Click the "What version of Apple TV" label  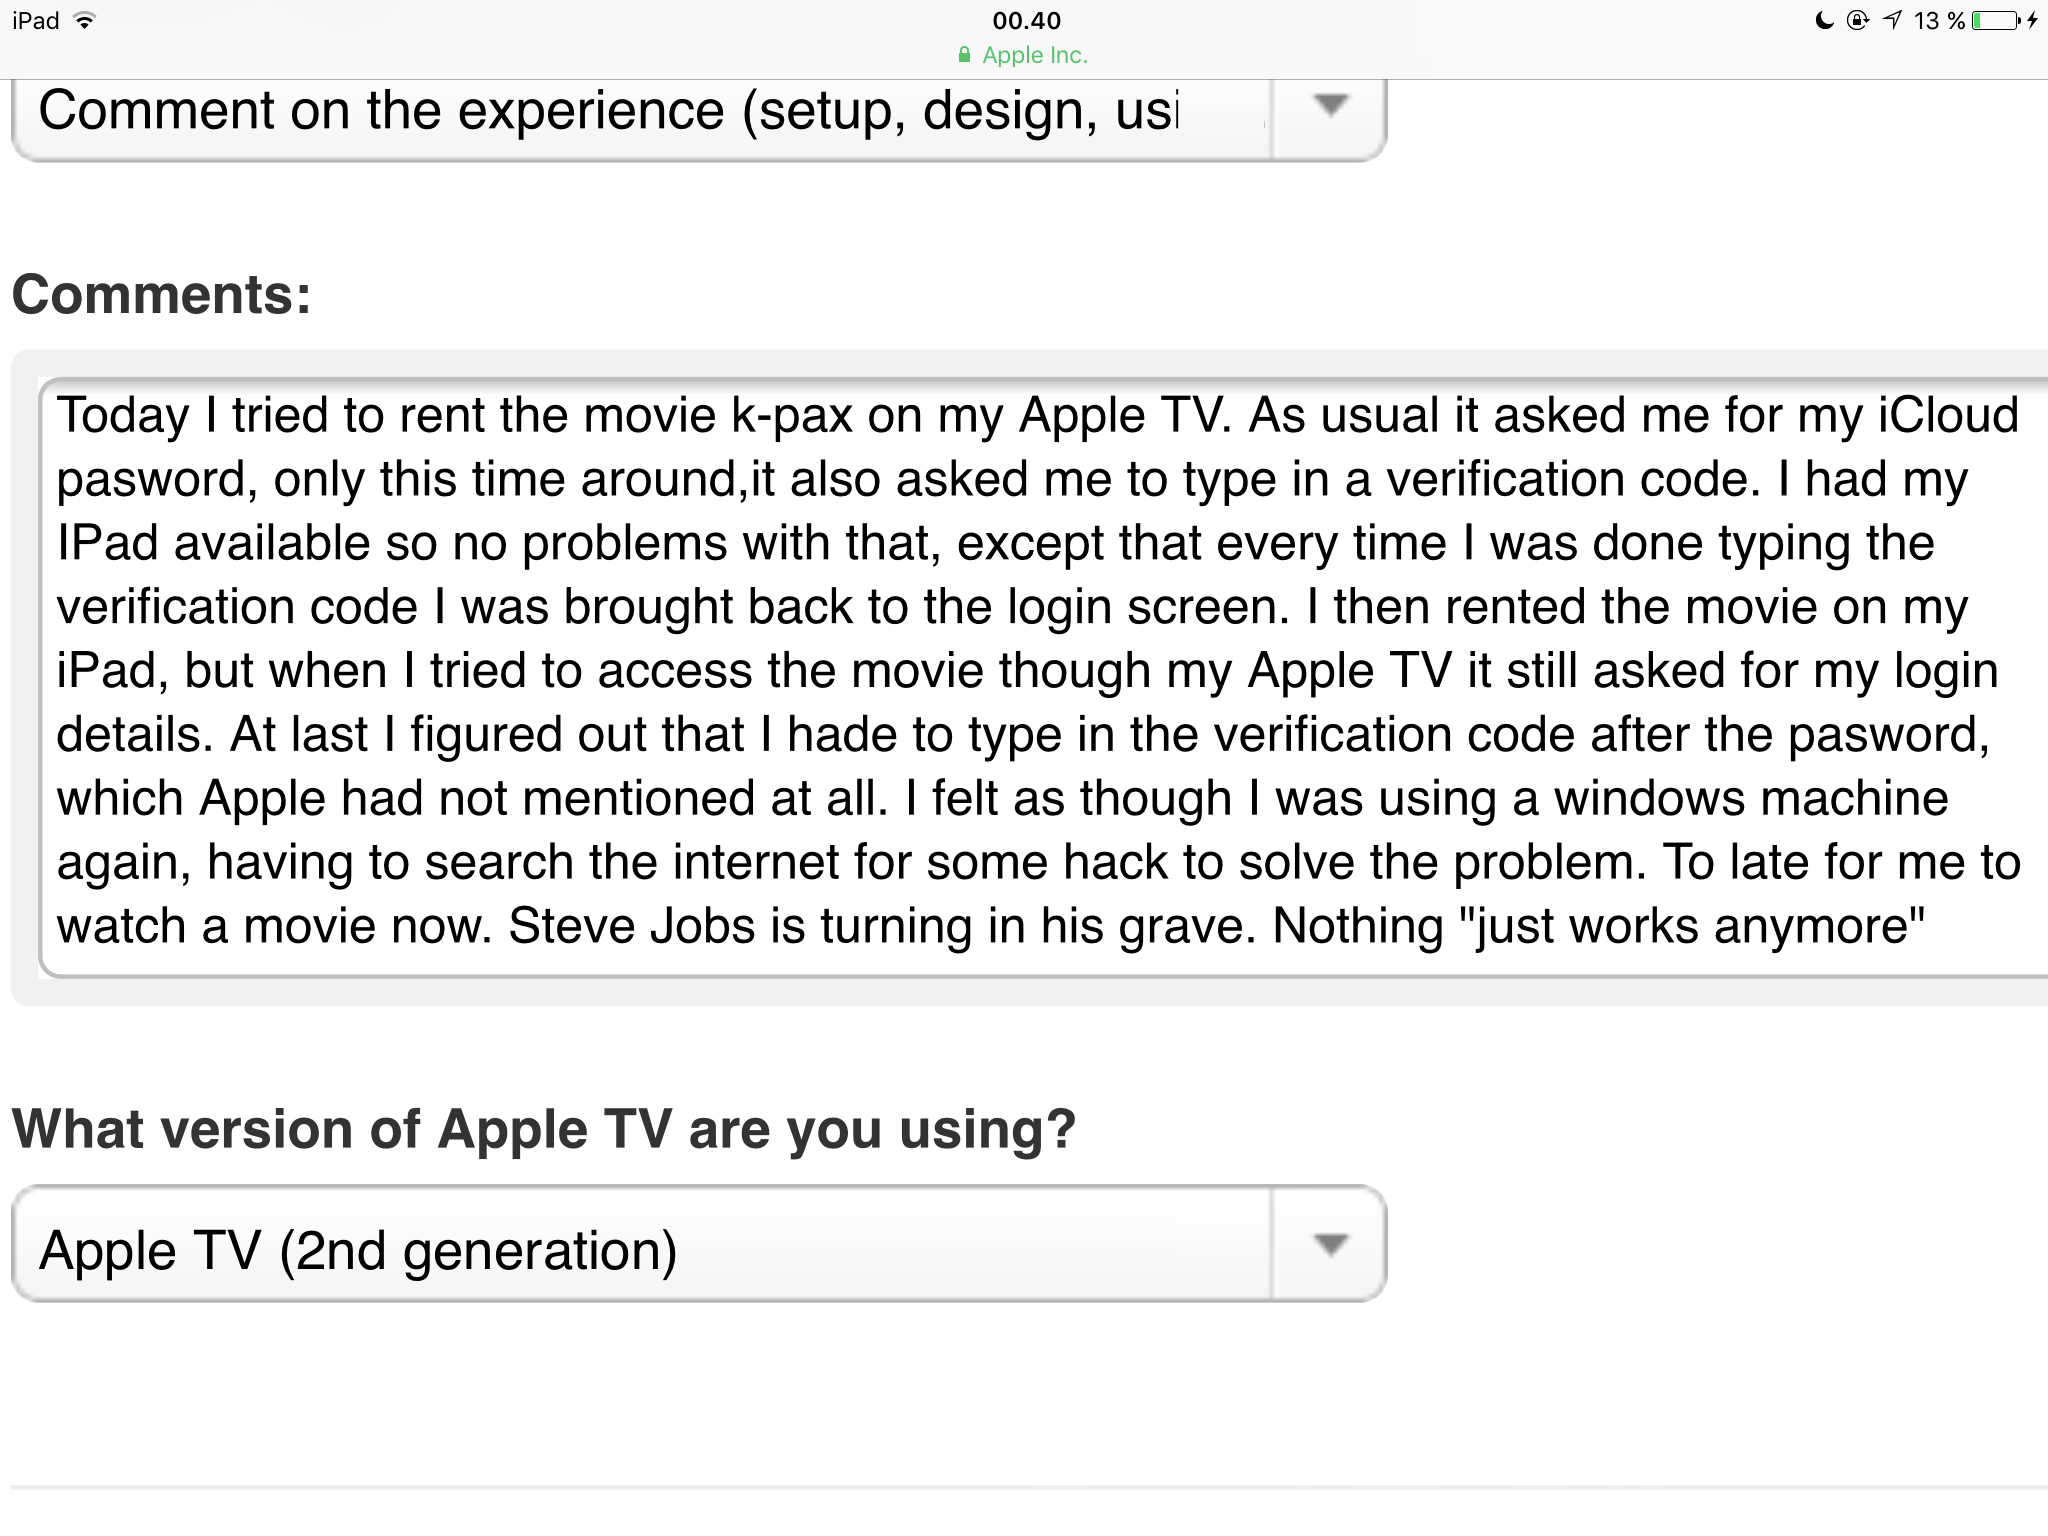[543, 1129]
